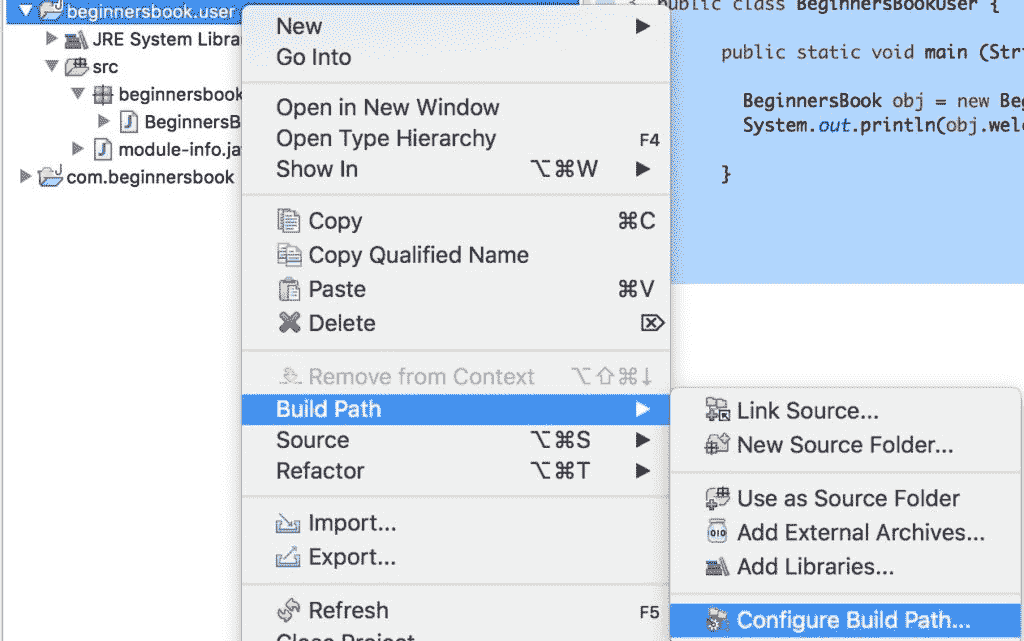Open the Refactor submenu

point(320,471)
